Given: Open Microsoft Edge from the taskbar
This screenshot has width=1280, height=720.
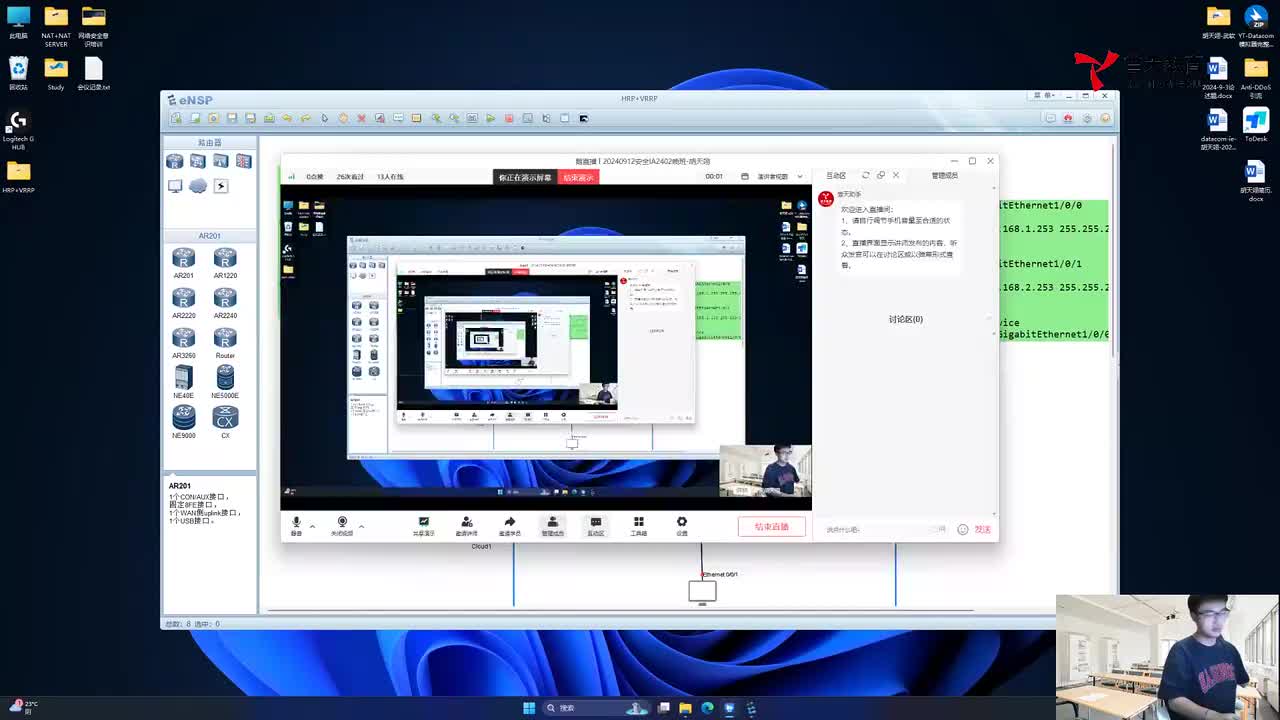Looking at the screenshot, I should pyautogui.click(x=707, y=708).
